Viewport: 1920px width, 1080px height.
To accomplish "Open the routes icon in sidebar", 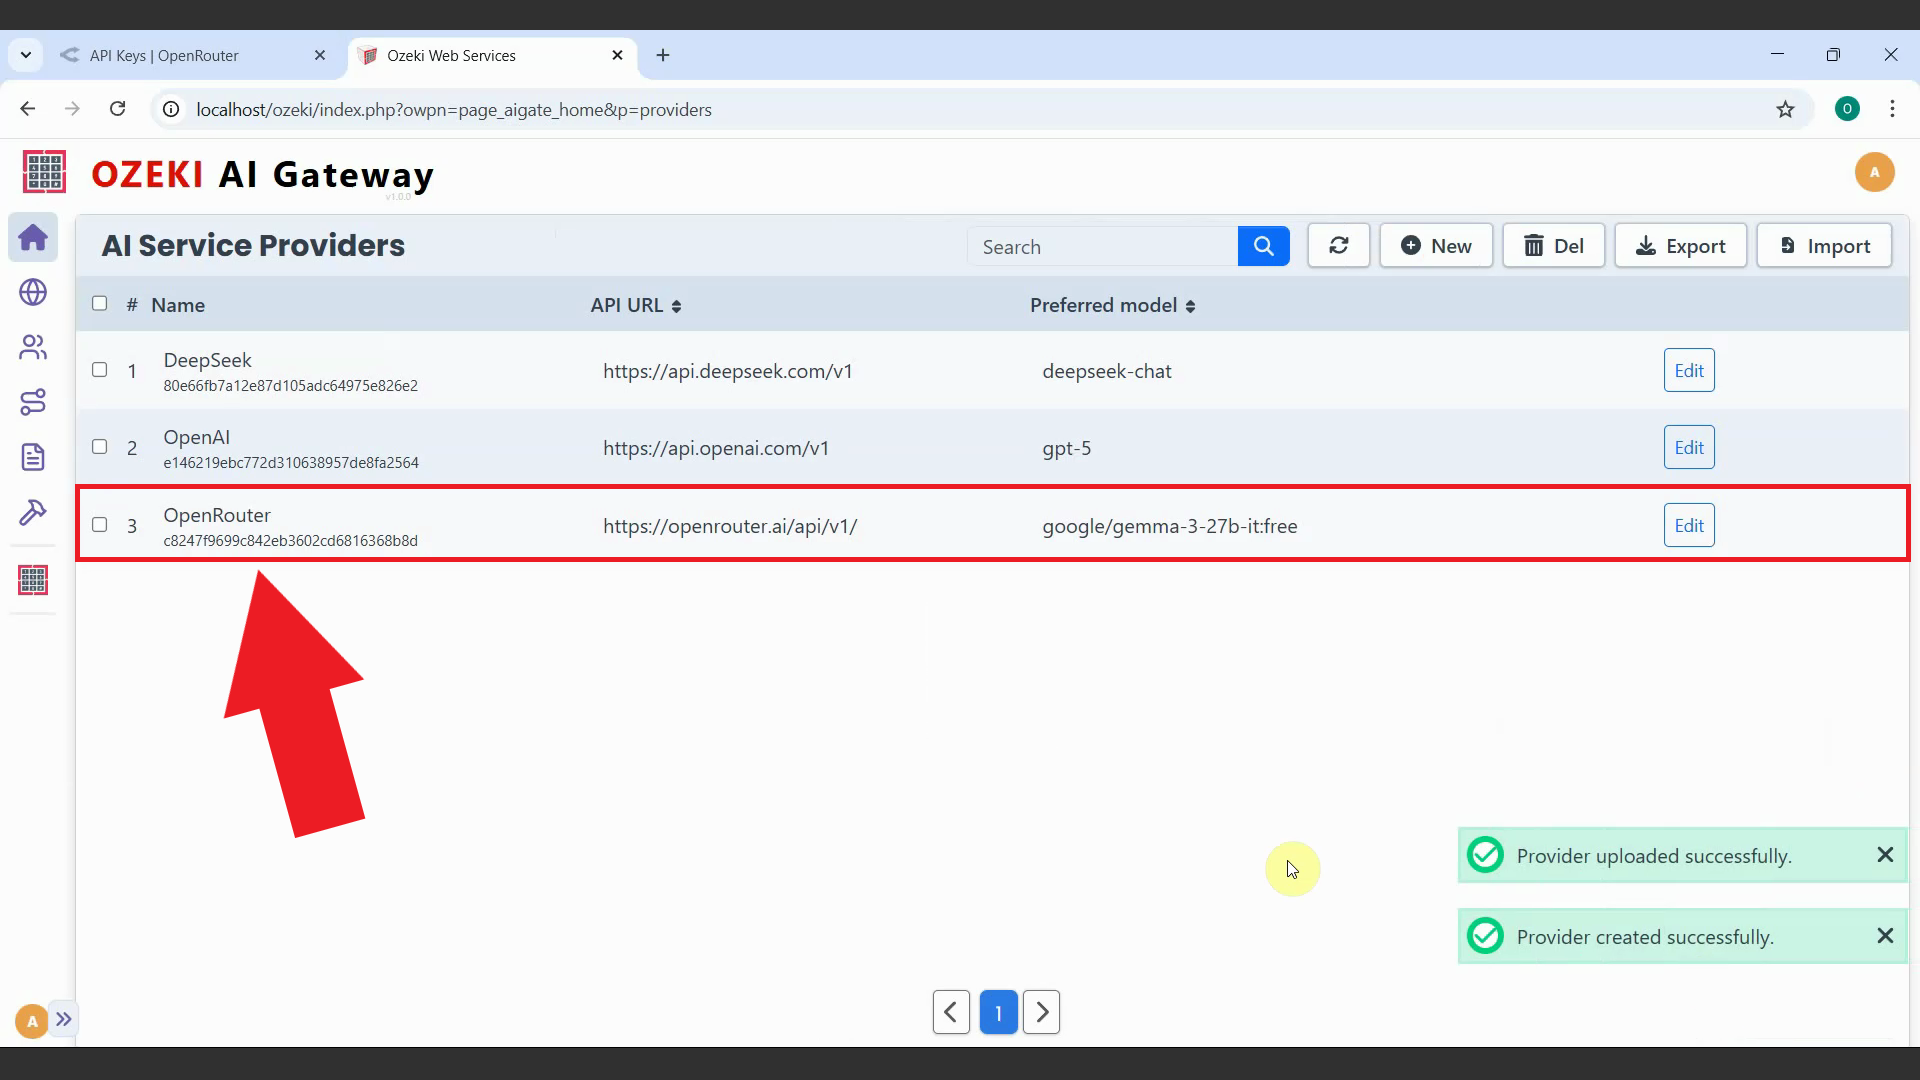I will [x=33, y=402].
